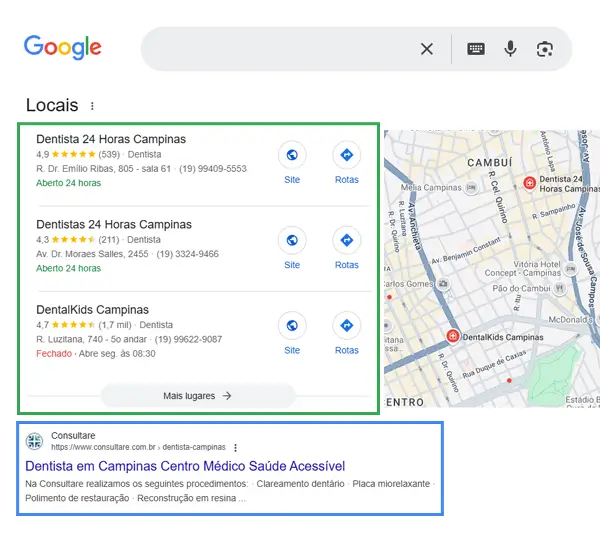This screenshot has width=600, height=544.
Task: Click Mais lugares button
Action: [x=198, y=396]
